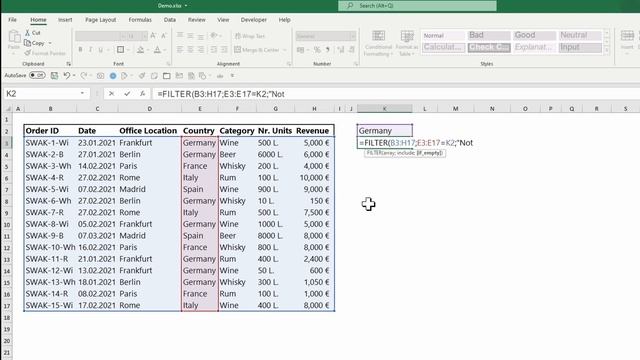Toggle Bold formatting
Viewport: 640px width, 360px height.
point(80,50)
